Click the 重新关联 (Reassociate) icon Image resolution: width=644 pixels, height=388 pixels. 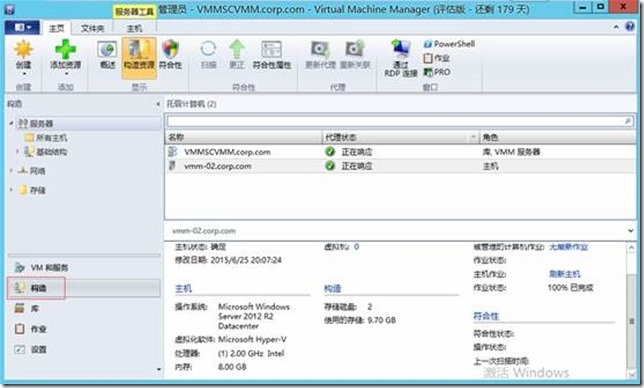pos(355,49)
